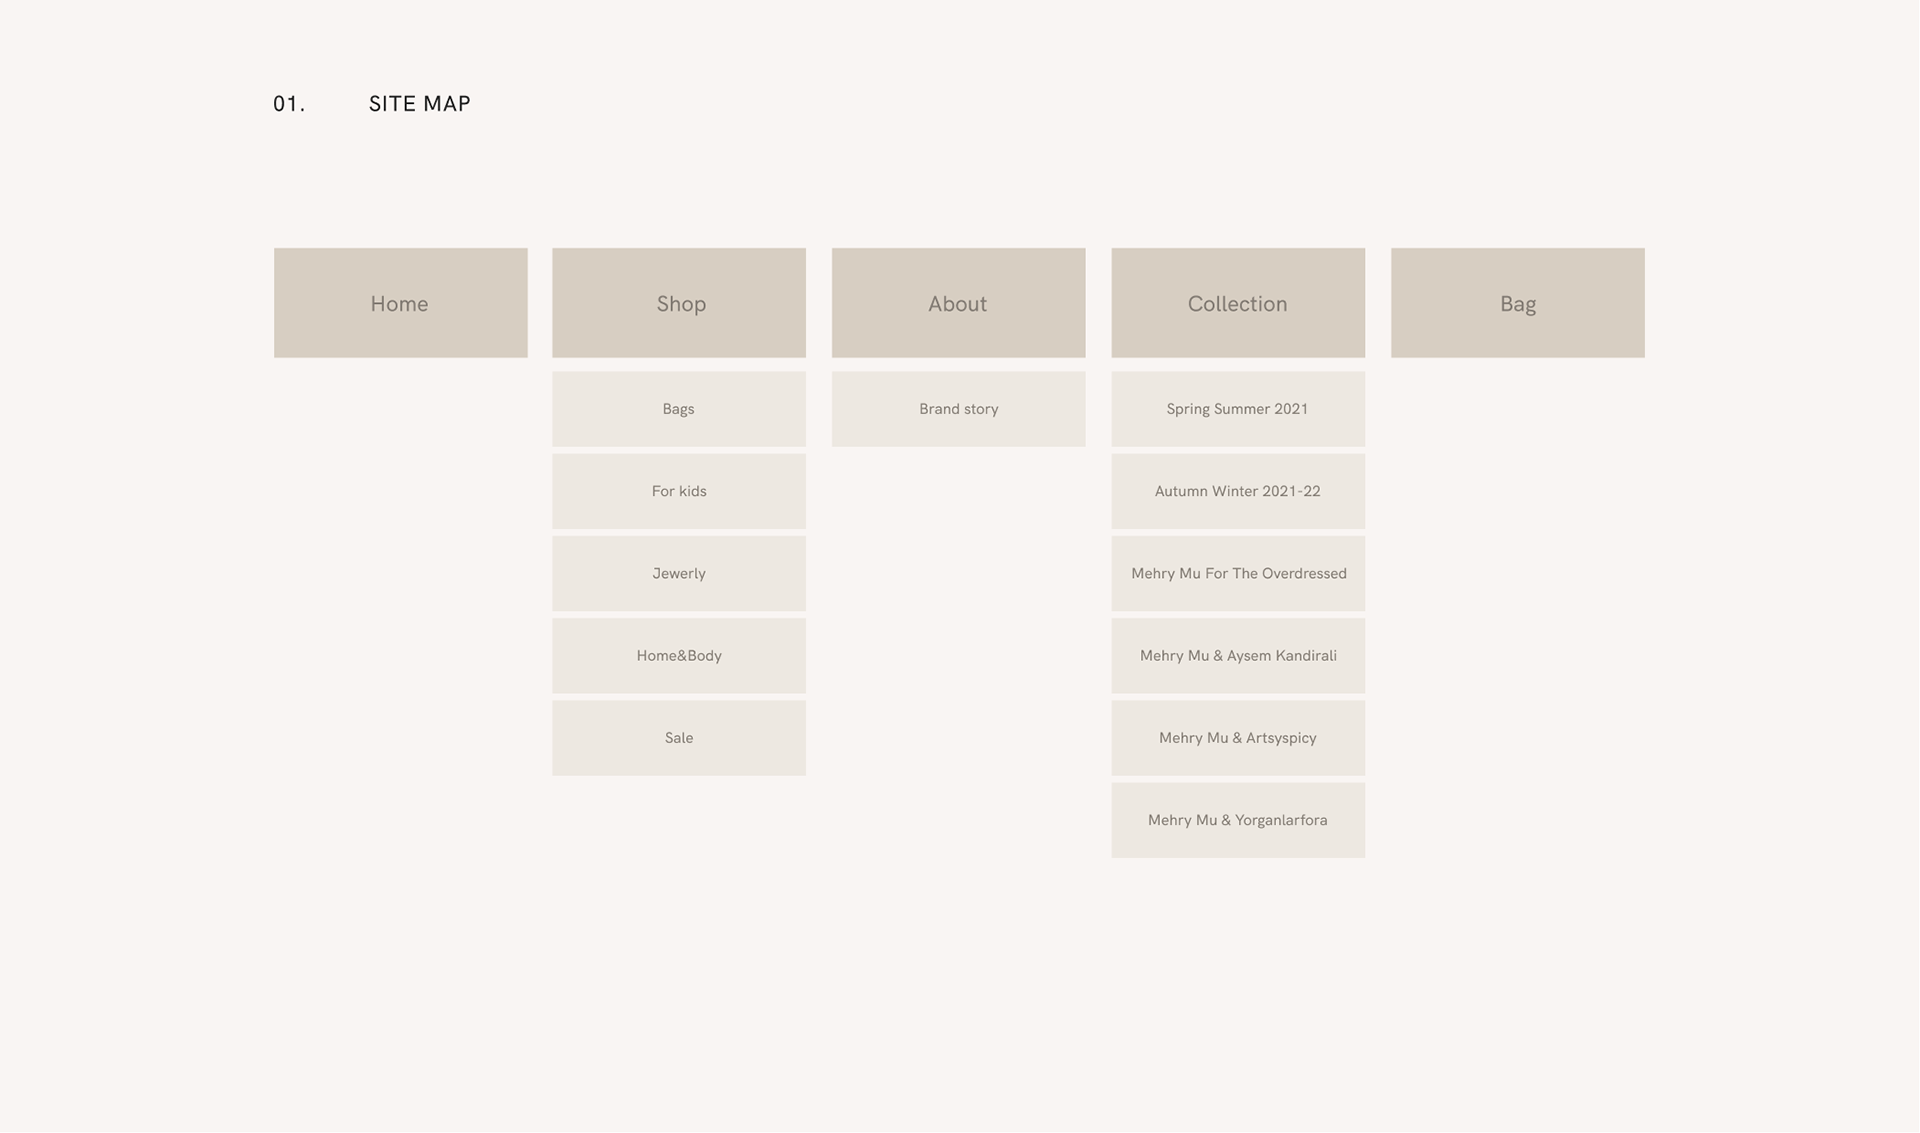Click the Spring Summer 2021 collection
The height and width of the screenshot is (1133, 1920).
point(1237,409)
